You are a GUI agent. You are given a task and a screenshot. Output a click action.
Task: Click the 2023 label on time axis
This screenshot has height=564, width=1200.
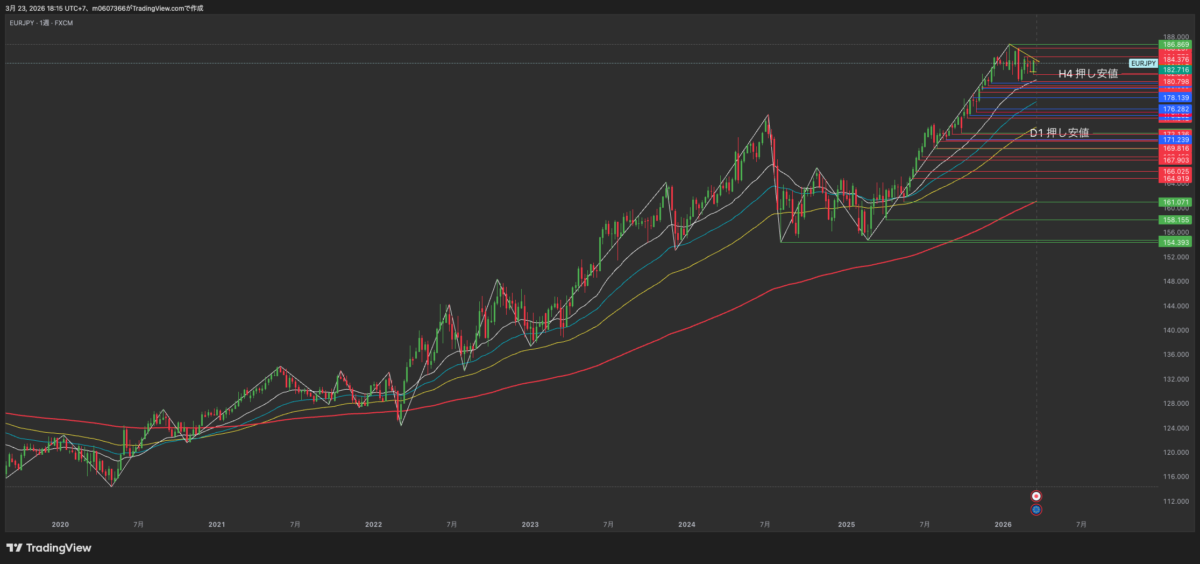coord(530,524)
